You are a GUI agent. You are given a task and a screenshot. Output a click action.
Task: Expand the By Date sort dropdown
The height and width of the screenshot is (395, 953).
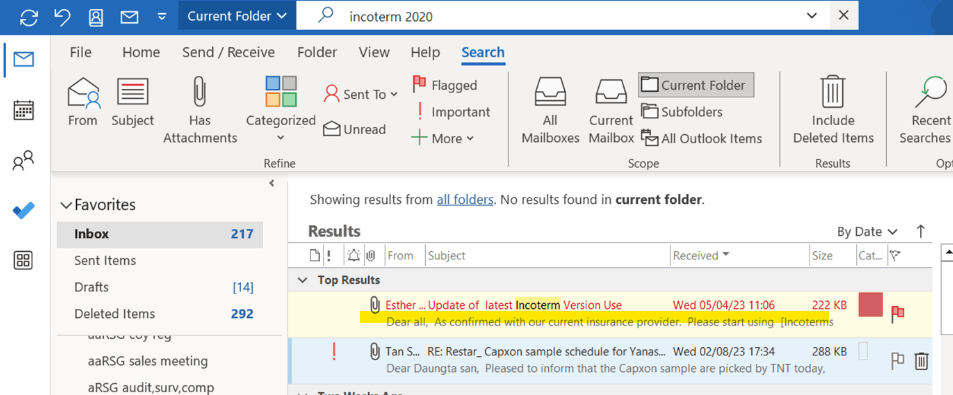867,232
